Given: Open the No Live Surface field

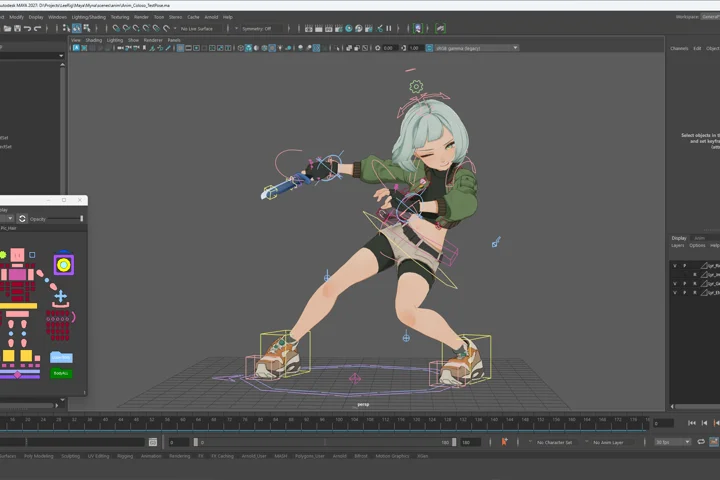Looking at the screenshot, I should point(201,28).
